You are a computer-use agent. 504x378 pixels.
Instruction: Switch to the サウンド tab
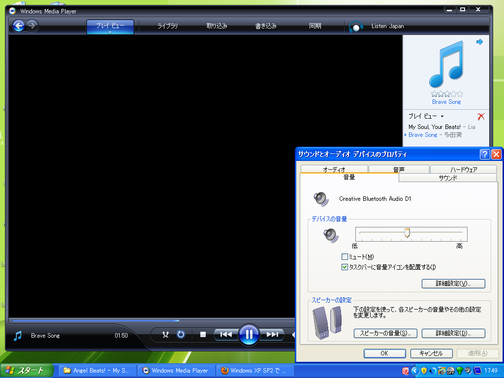pyautogui.click(x=448, y=178)
